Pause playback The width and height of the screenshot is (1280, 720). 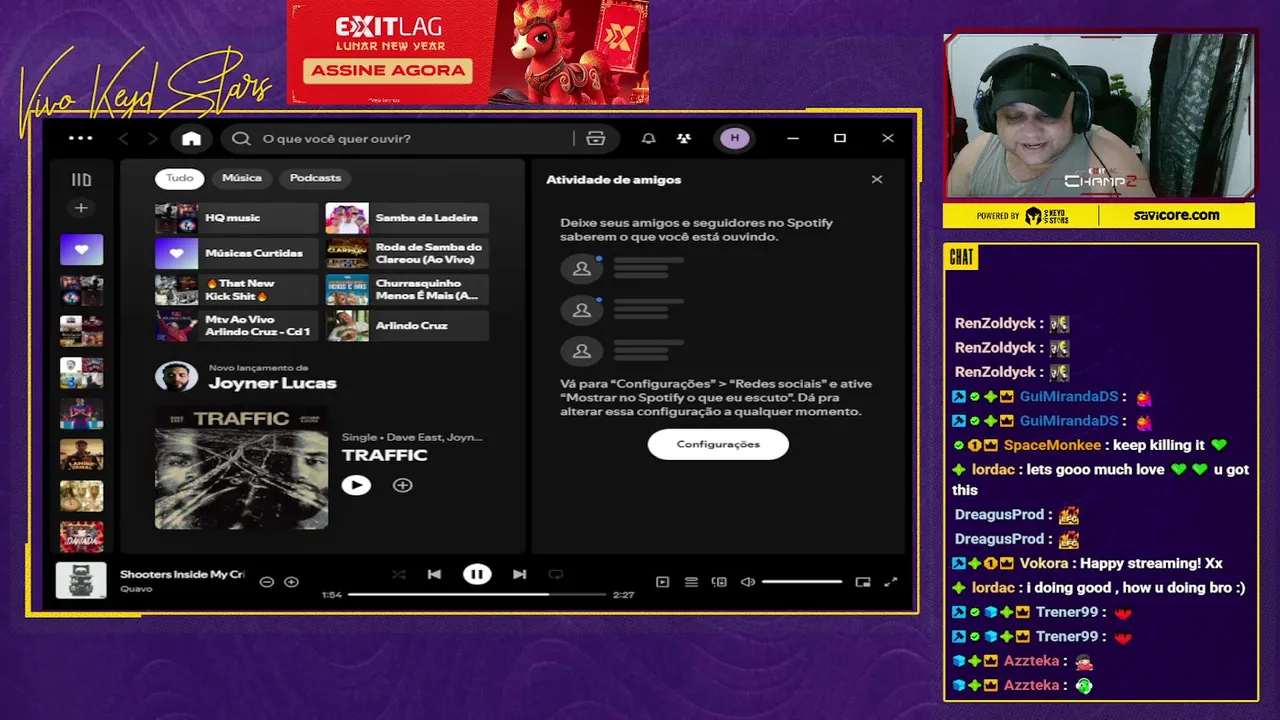click(x=477, y=574)
